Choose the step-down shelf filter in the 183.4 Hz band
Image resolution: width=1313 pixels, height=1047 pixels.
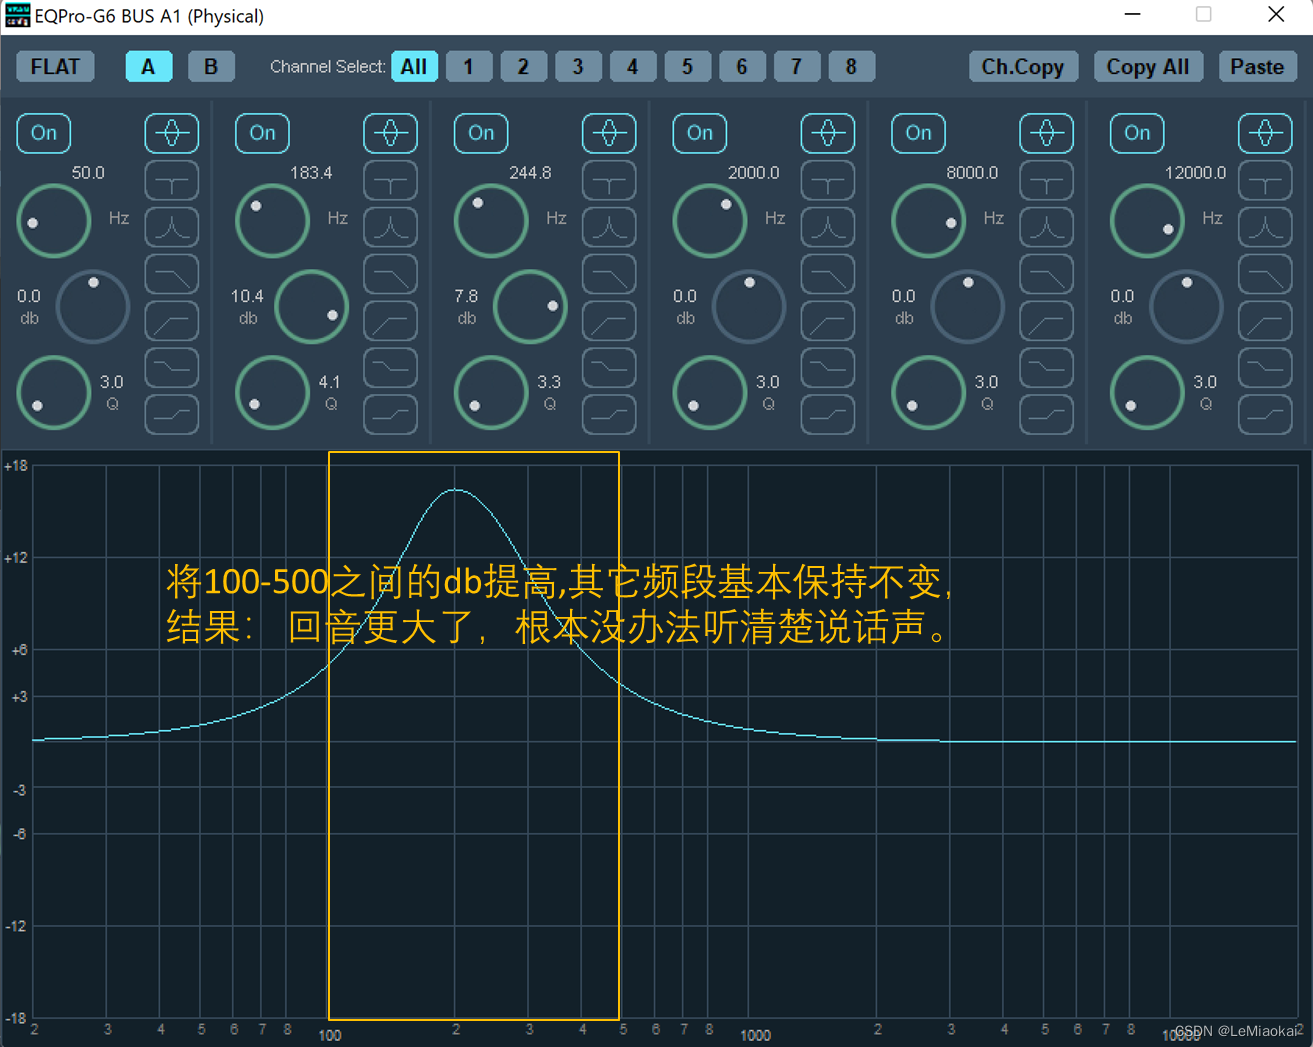coord(390,367)
